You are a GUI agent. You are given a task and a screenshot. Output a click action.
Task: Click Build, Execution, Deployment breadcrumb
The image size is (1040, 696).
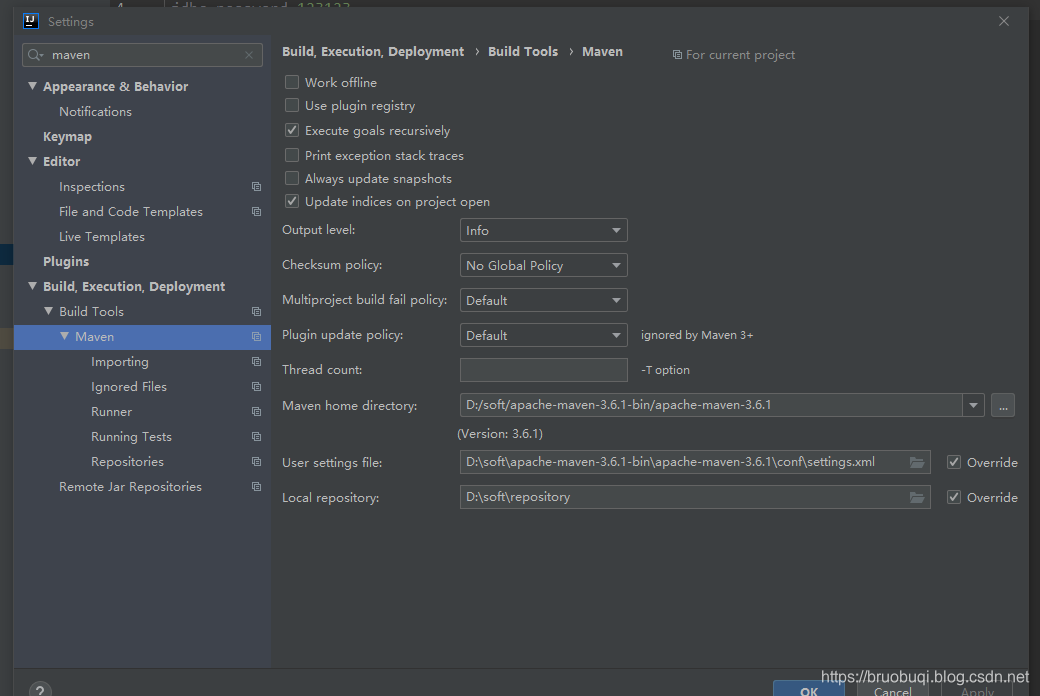point(373,52)
